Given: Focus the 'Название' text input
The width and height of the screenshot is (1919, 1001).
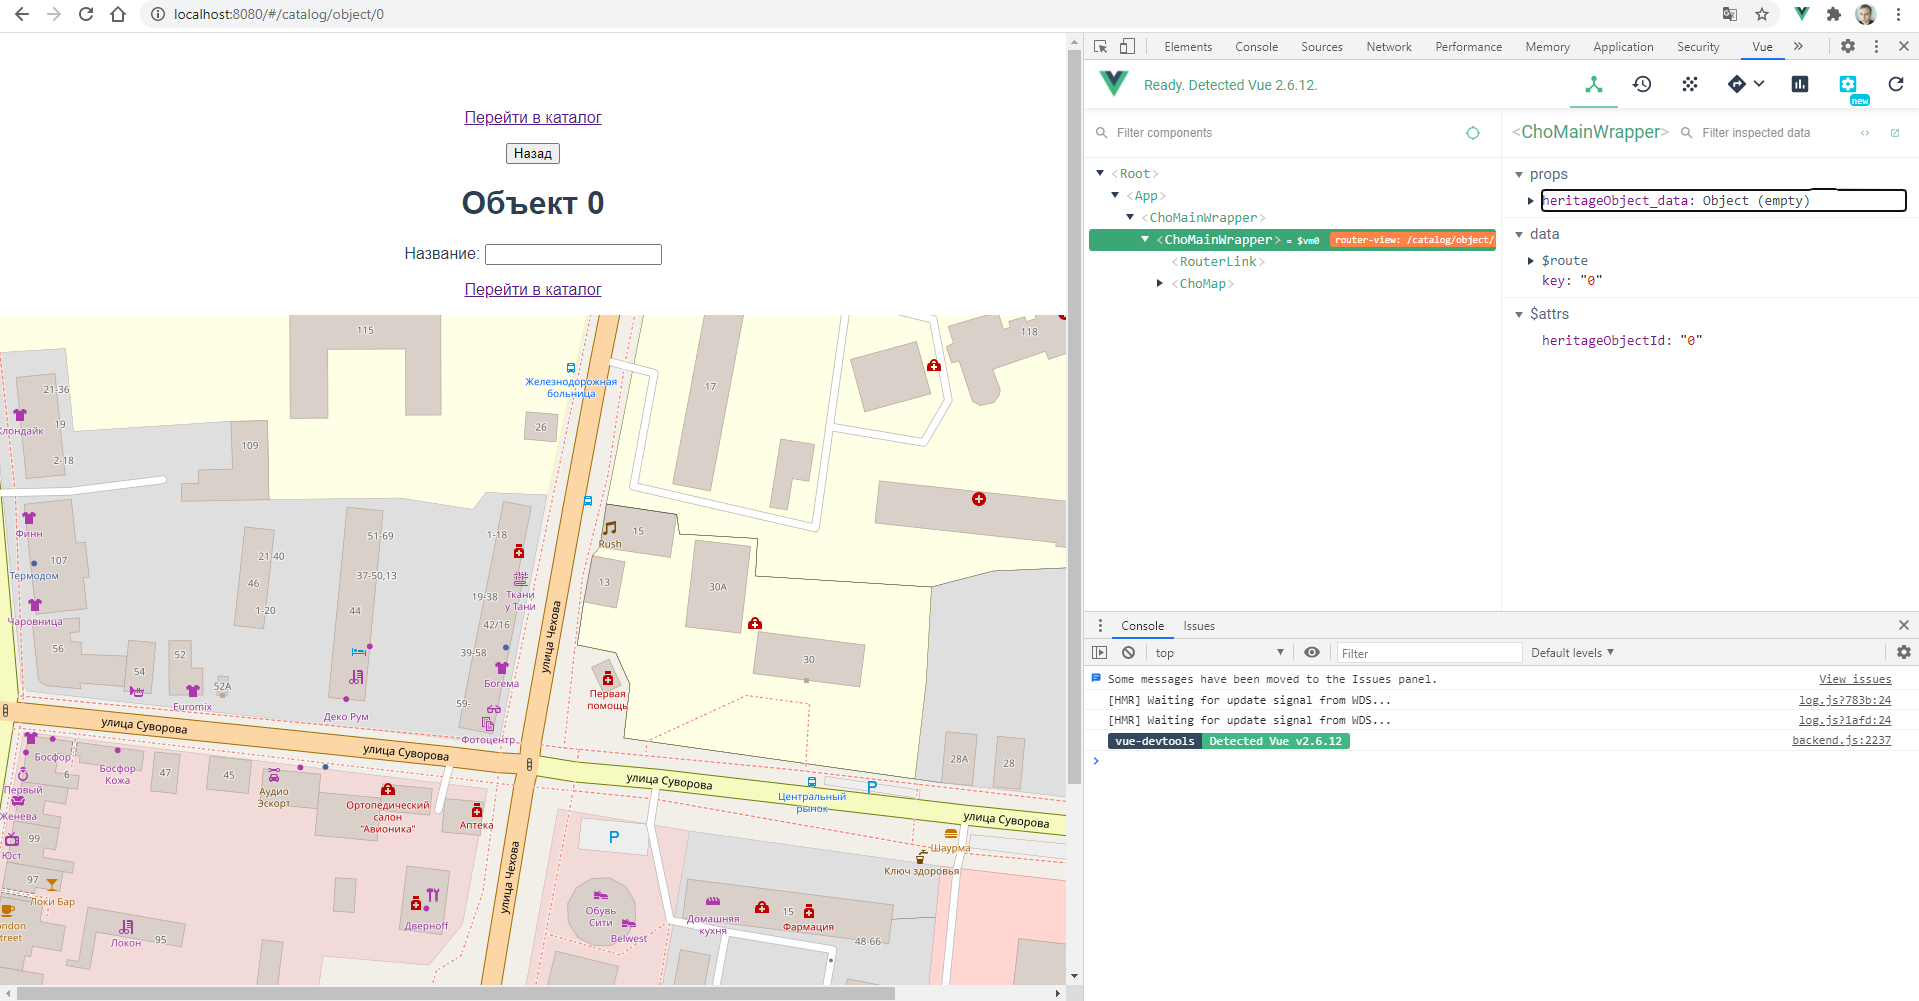Looking at the screenshot, I should tap(573, 254).
